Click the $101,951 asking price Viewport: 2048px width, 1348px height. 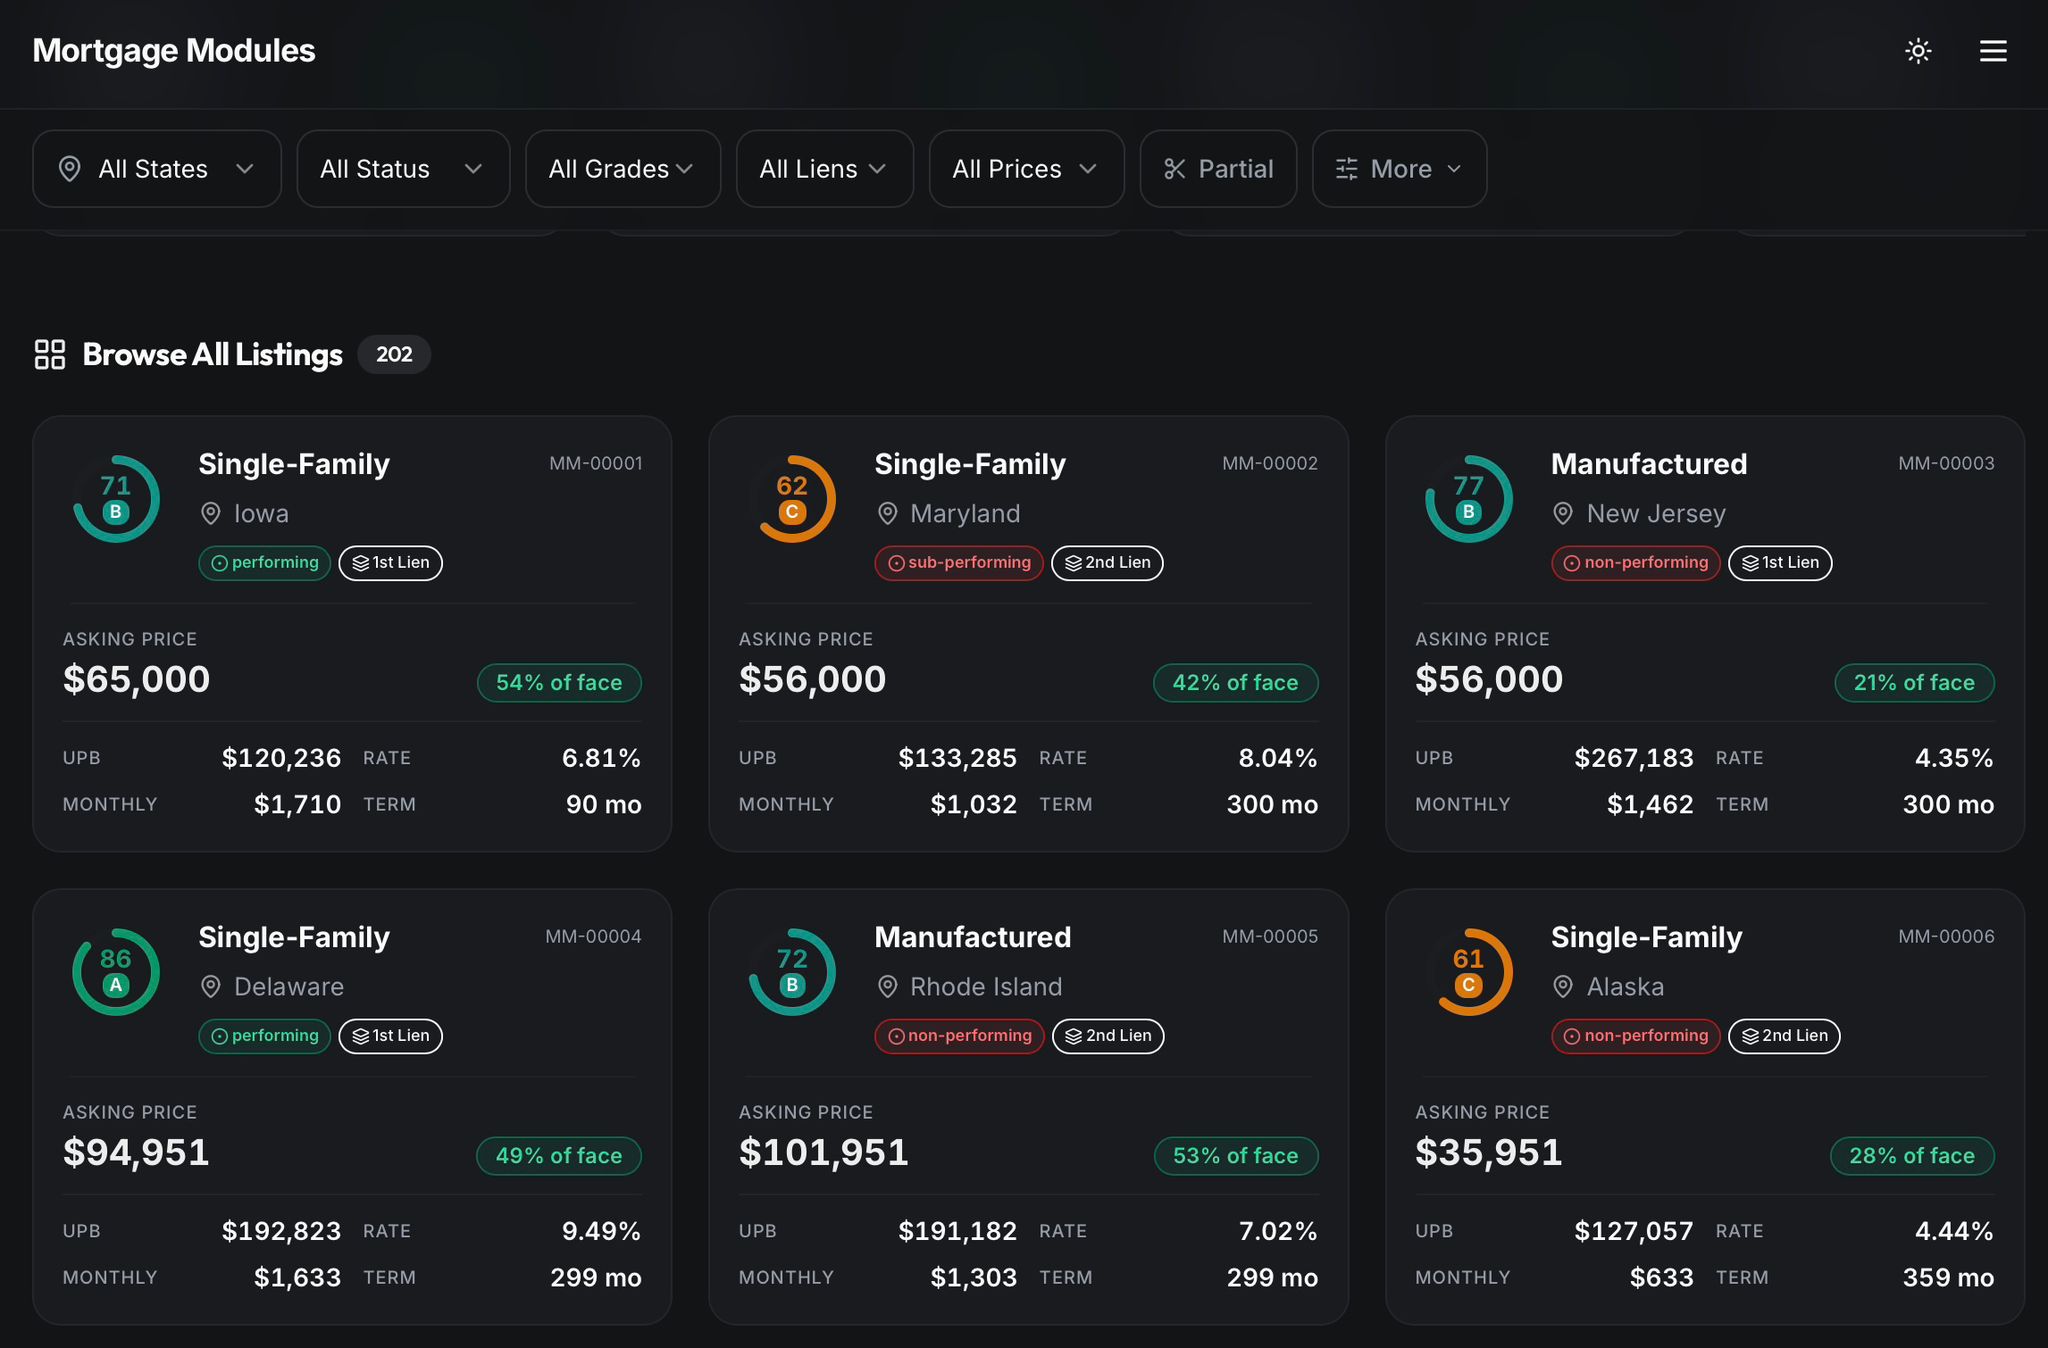pyautogui.click(x=824, y=1153)
